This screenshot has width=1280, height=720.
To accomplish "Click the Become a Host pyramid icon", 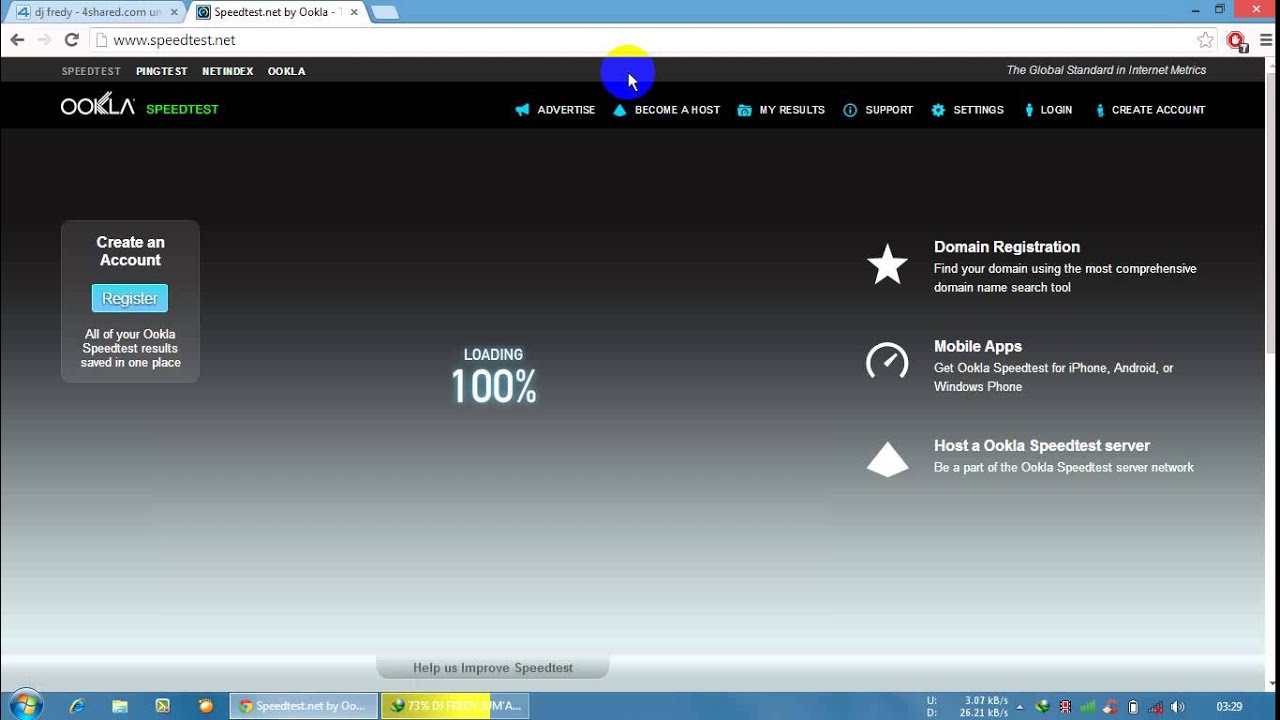I will 620,110.
